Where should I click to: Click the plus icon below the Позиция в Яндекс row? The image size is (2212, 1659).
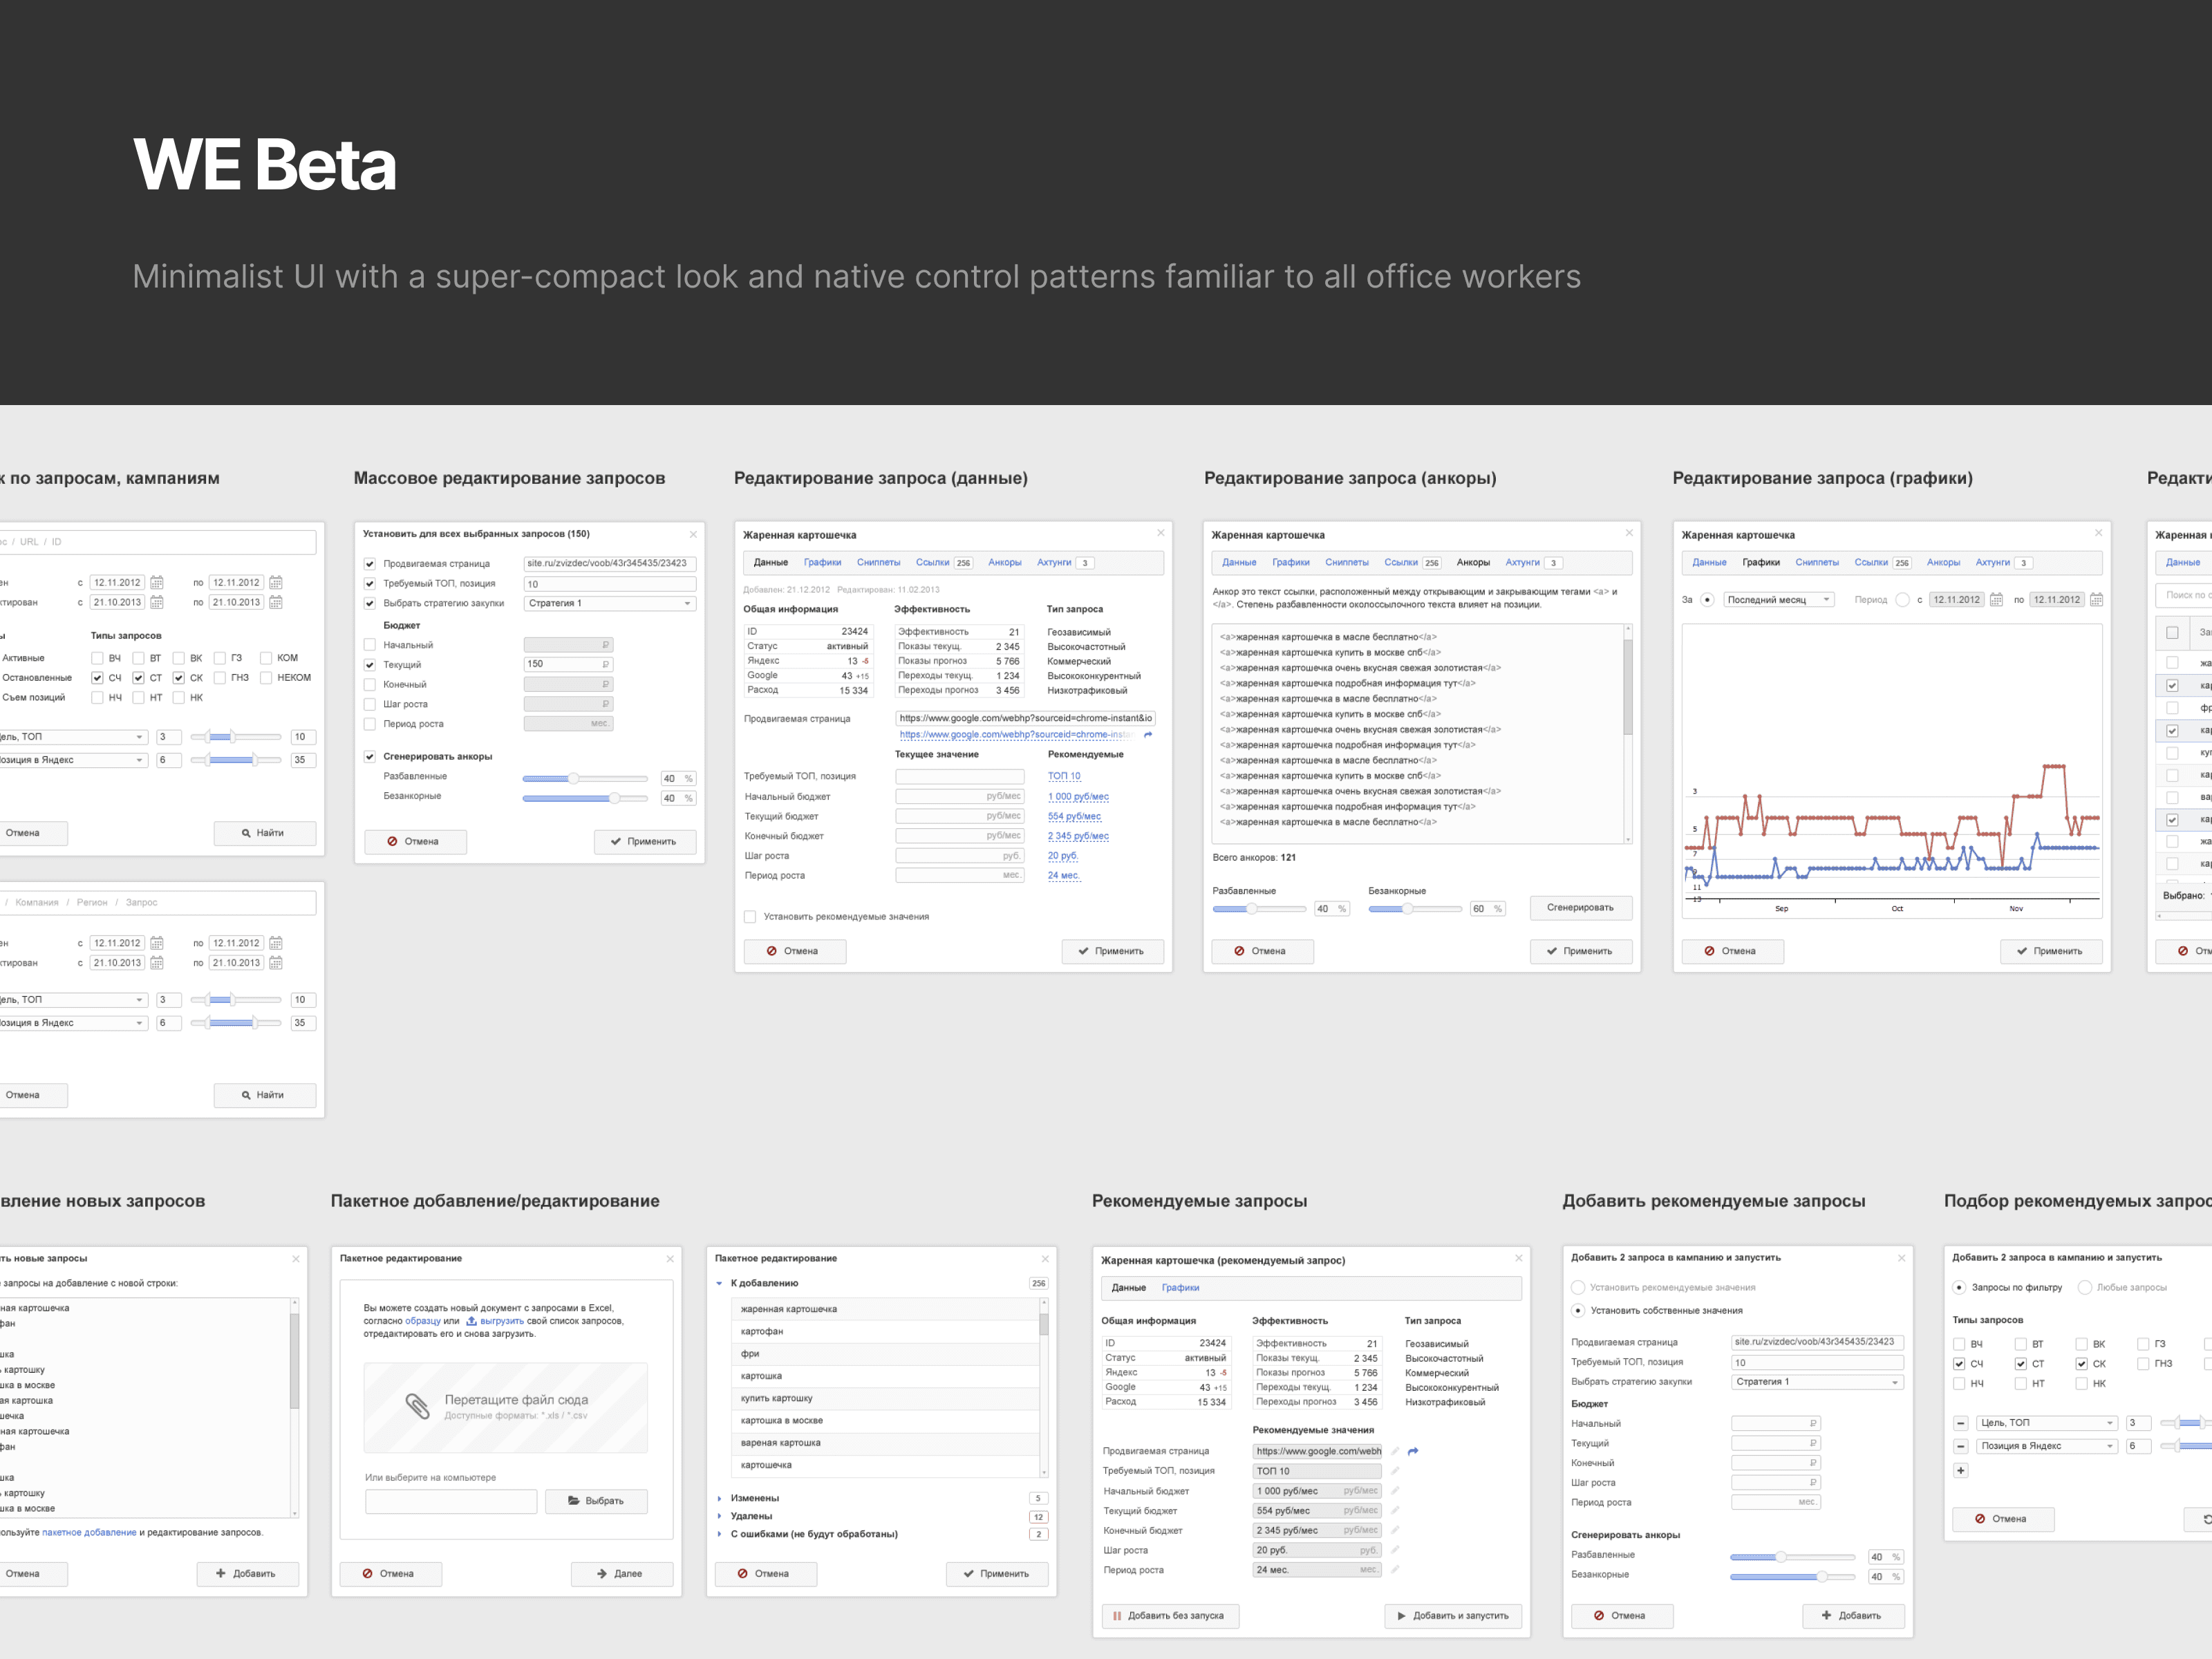pos(1960,1470)
